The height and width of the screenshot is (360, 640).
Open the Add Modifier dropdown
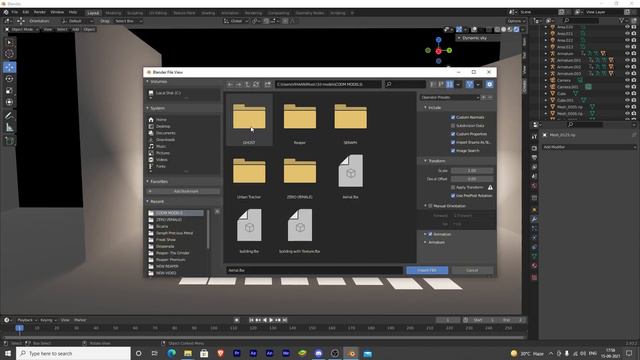pos(589,147)
